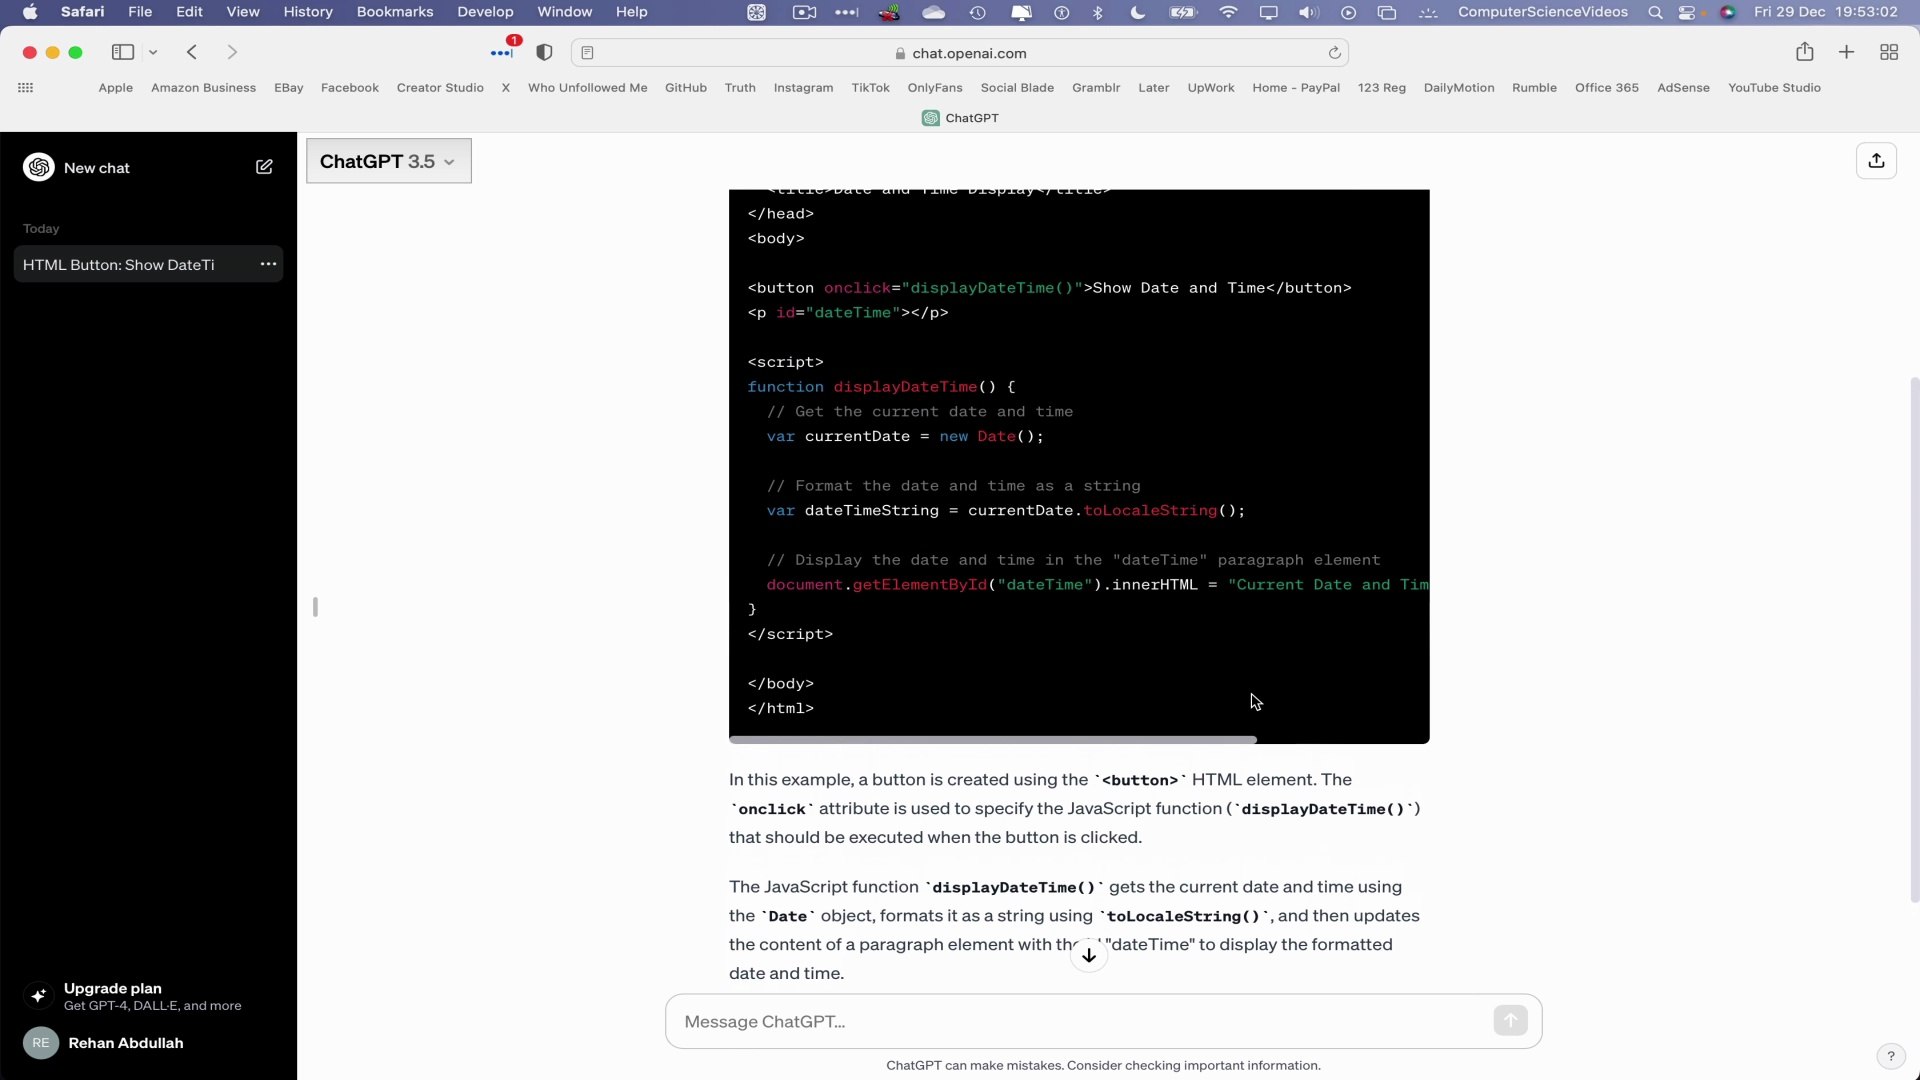1920x1080 pixels.
Task: Click the scroll-to-bottom arrow over the input
Action: click(x=1089, y=954)
